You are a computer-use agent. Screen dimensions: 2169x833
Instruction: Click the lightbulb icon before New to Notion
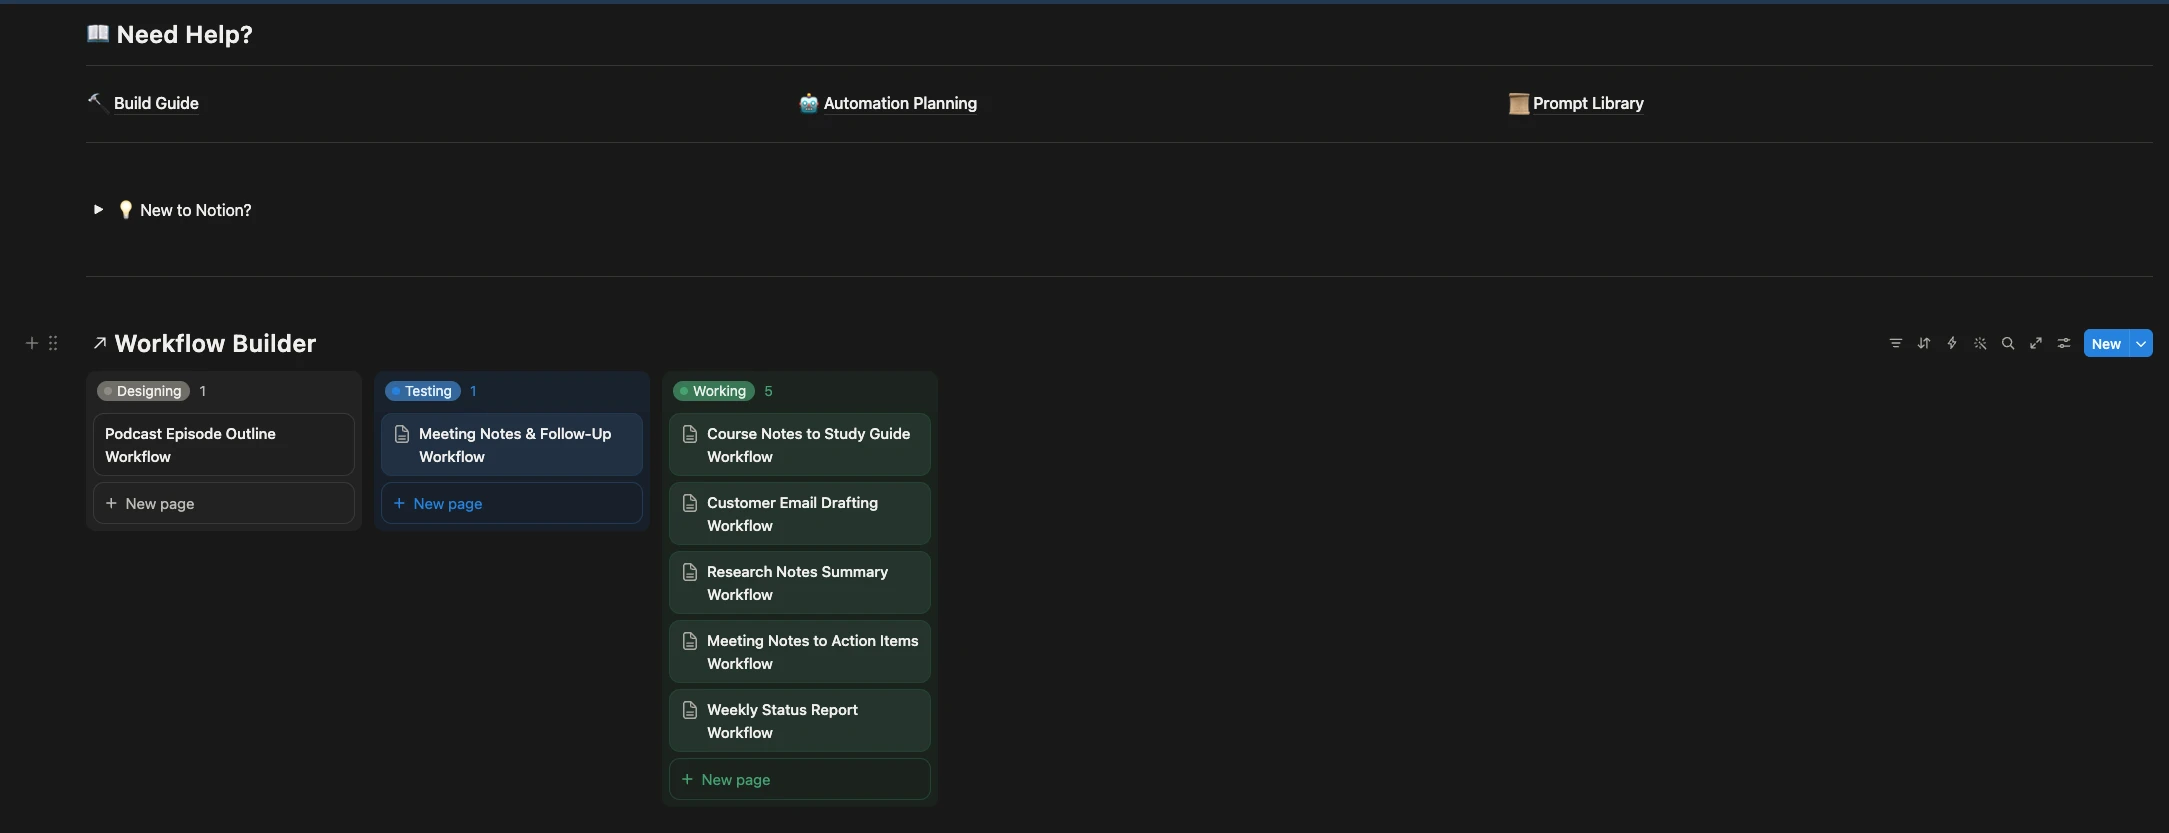click(125, 210)
